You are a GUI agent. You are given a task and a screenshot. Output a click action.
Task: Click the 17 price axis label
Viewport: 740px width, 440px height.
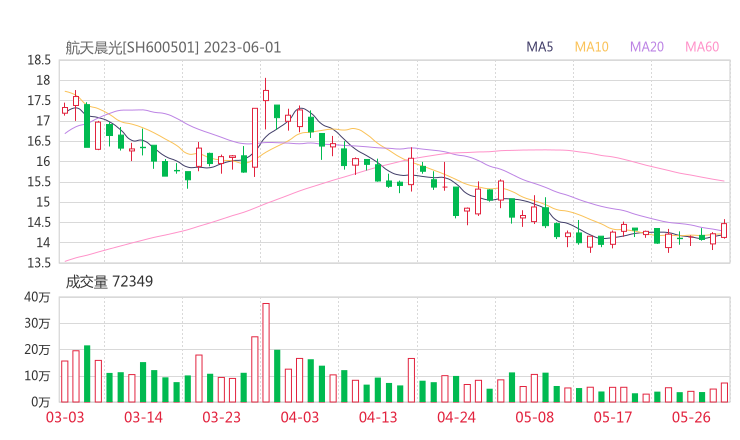[43, 121]
